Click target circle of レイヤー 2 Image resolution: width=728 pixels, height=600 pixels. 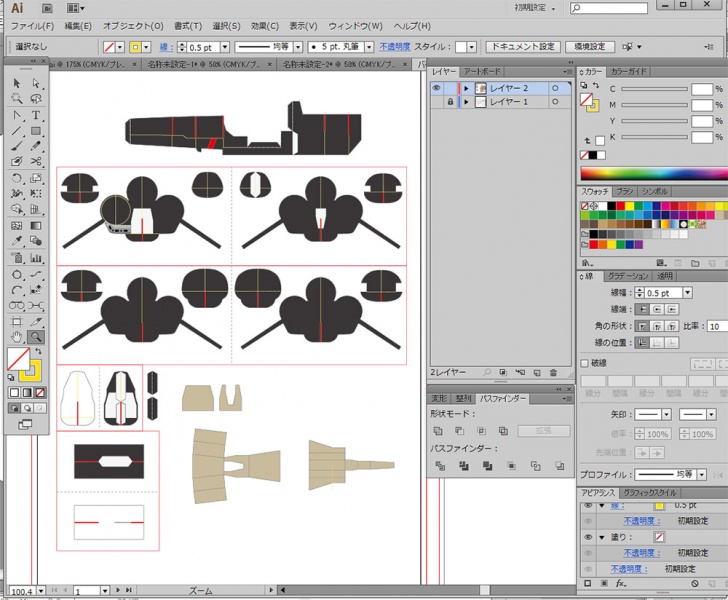[555, 88]
